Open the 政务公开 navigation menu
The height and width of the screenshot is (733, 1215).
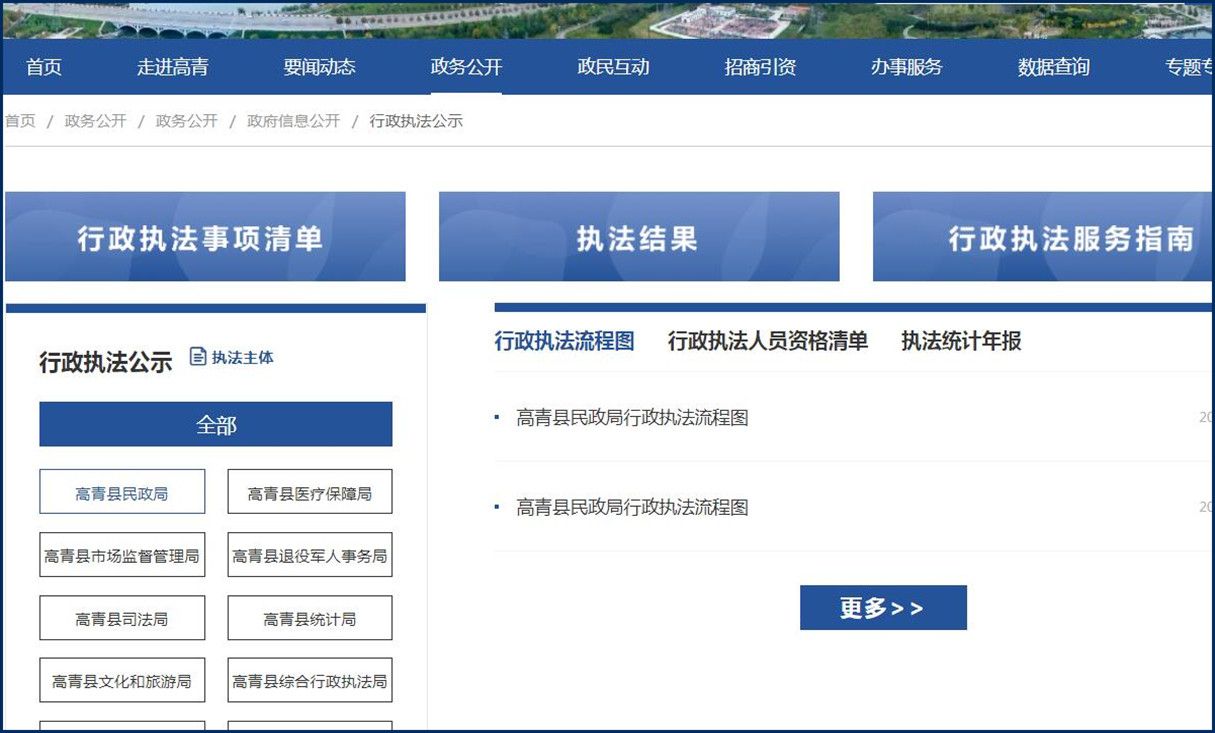click(466, 67)
